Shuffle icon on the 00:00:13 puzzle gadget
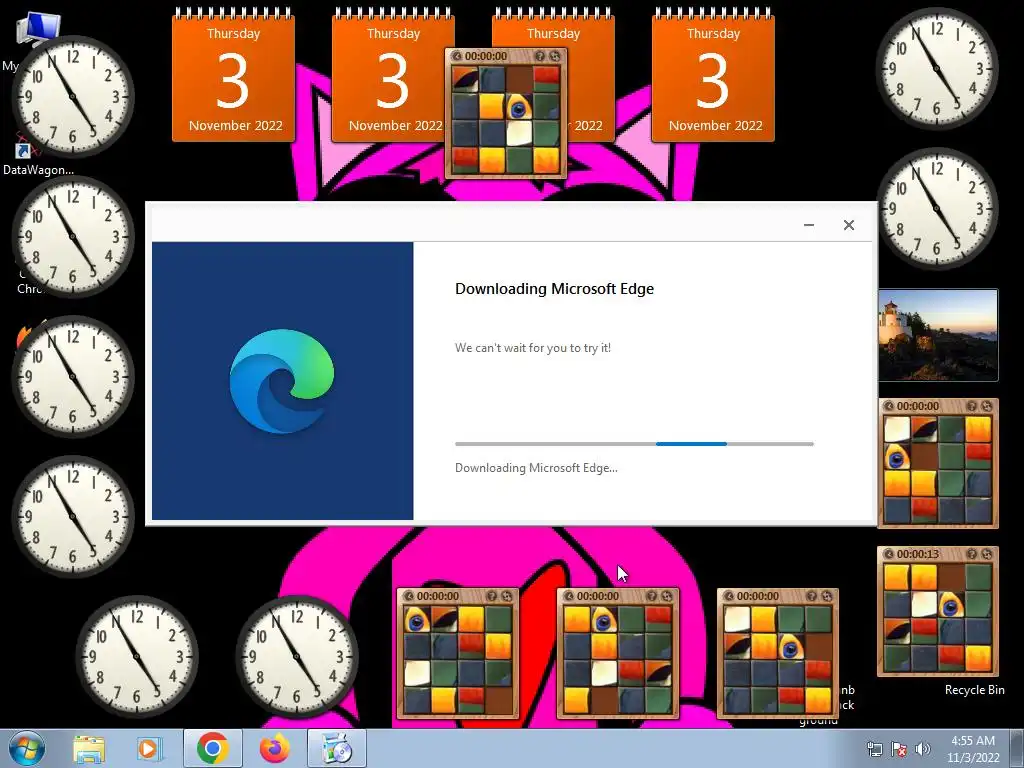 coord(987,554)
